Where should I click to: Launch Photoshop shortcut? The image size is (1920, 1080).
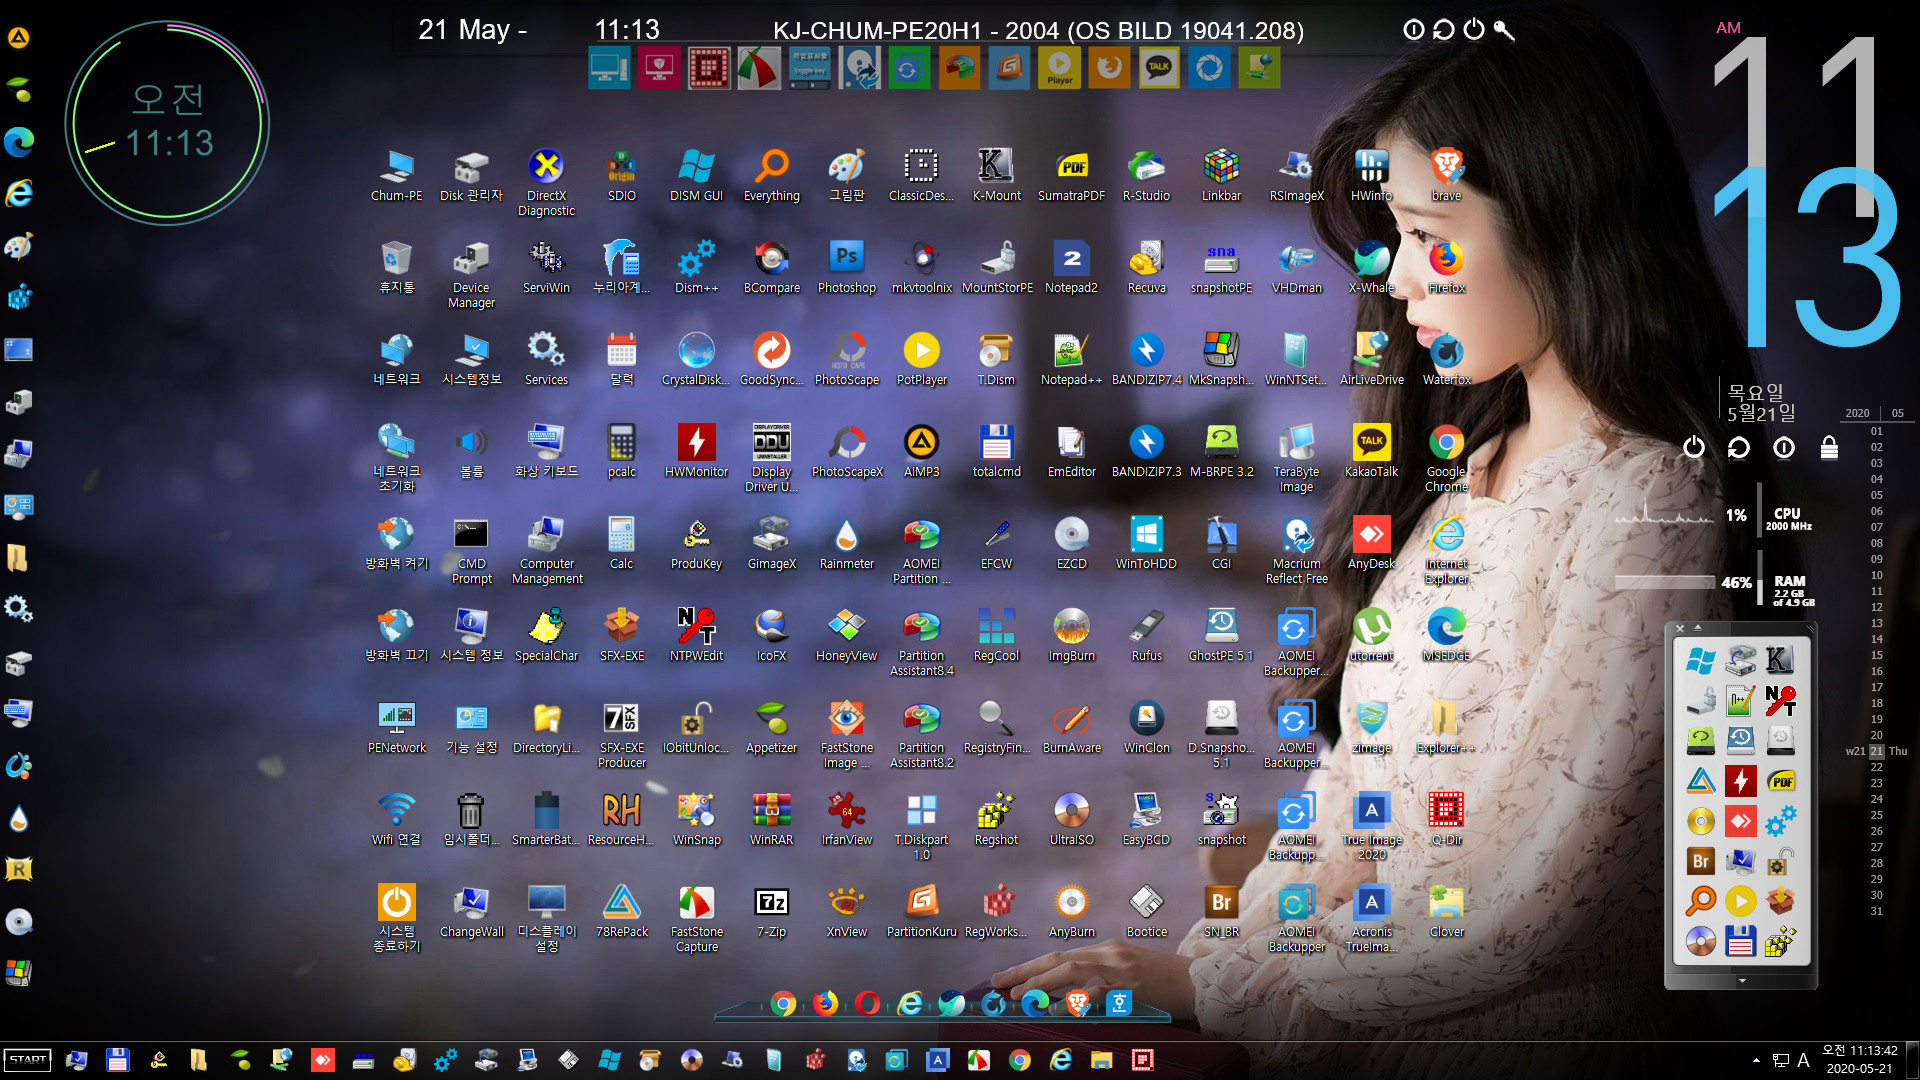[x=847, y=268]
